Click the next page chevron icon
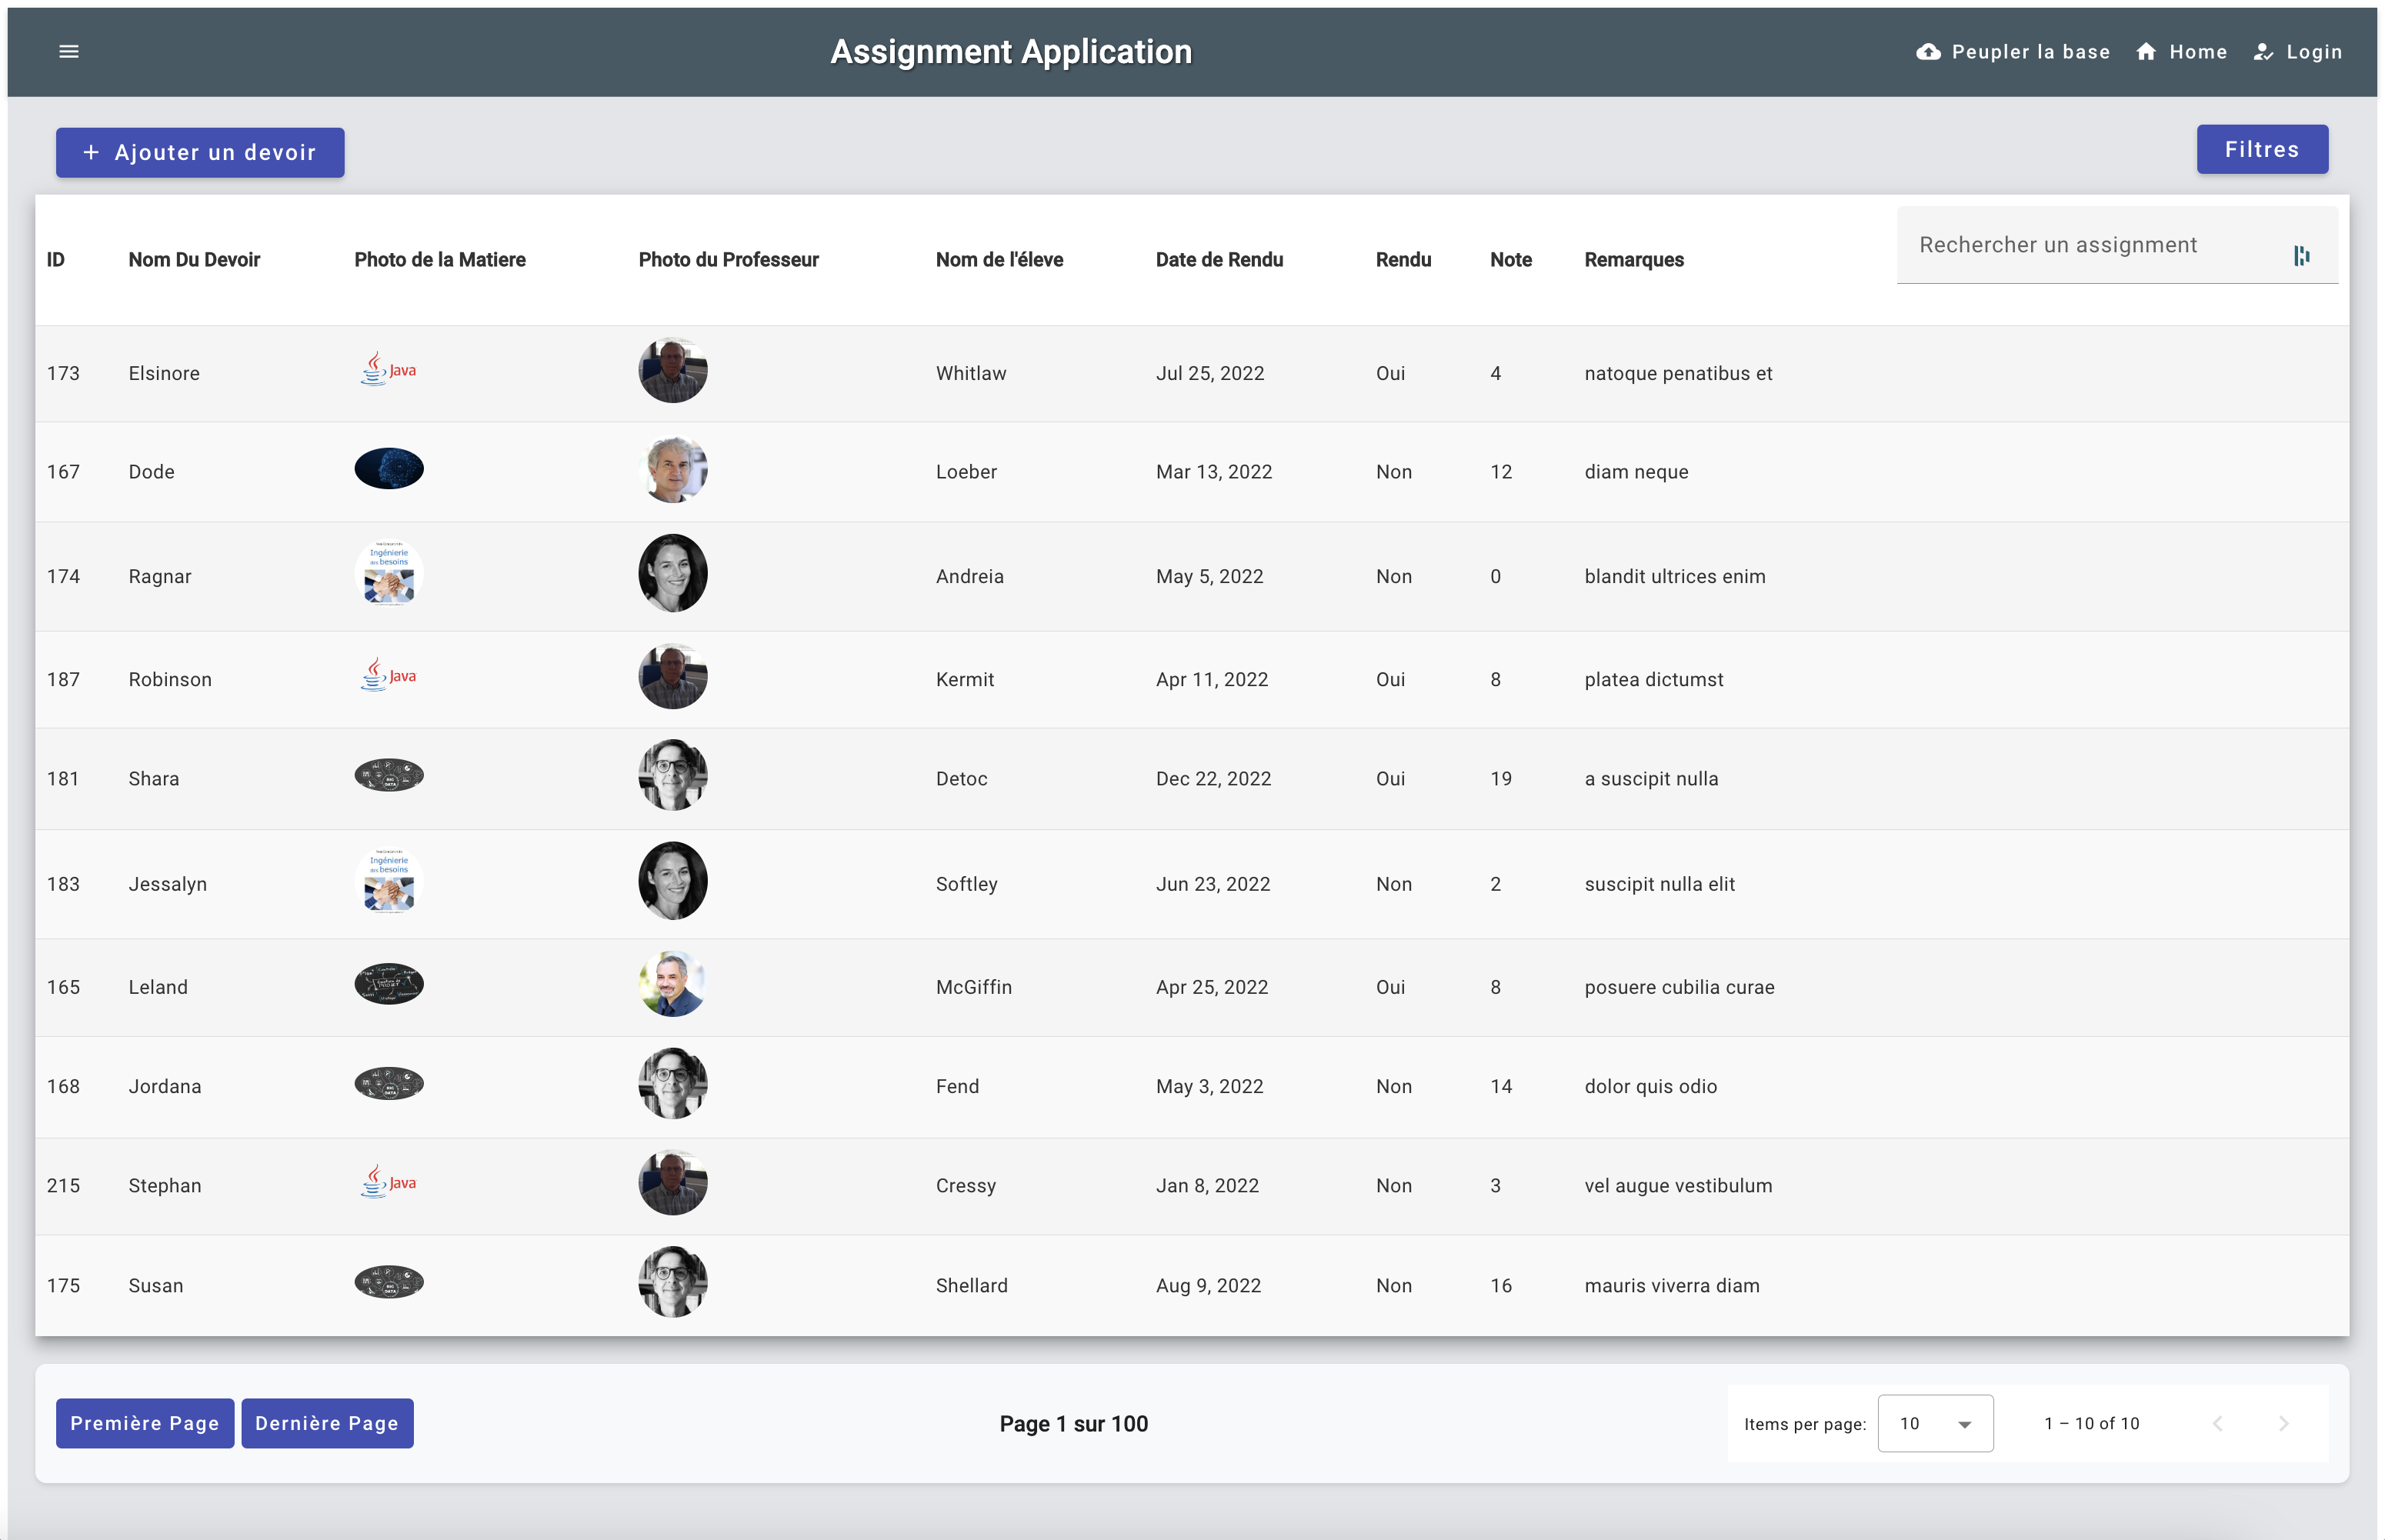The height and width of the screenshot is (1540, 2385). pyautogui.click(x=2284, y=1423)
